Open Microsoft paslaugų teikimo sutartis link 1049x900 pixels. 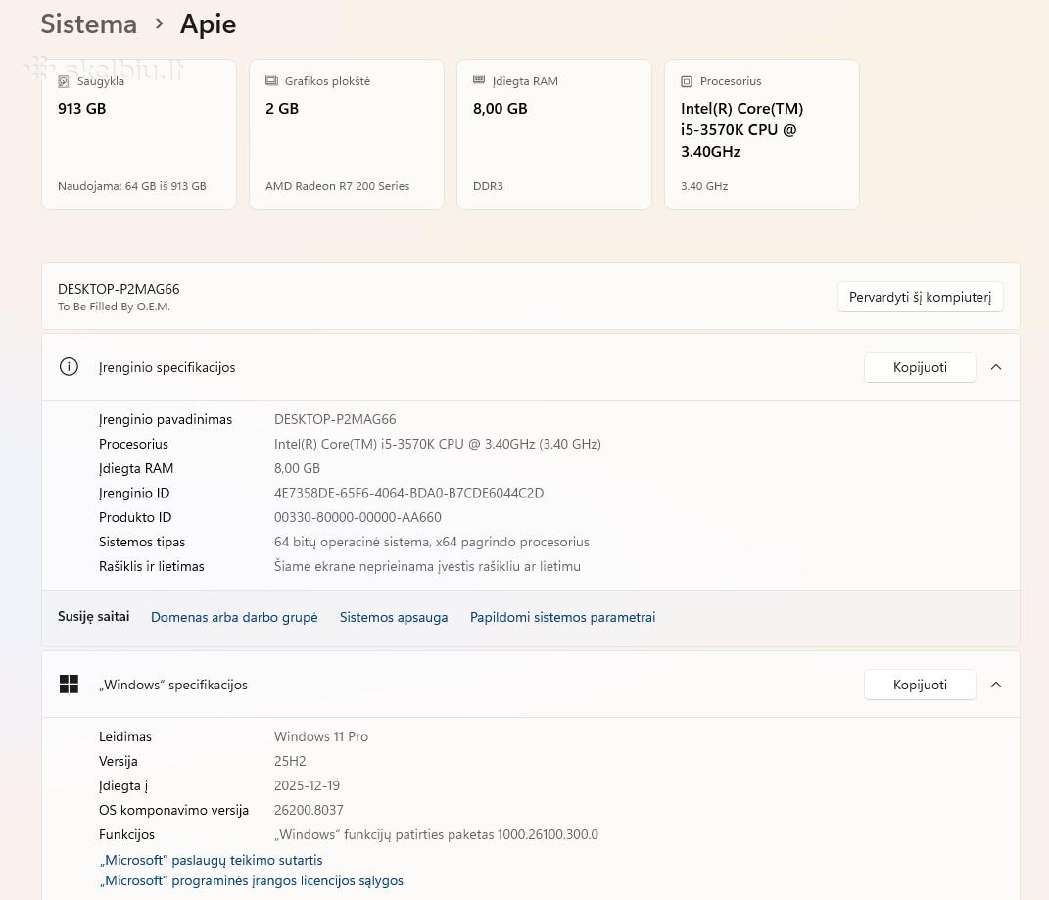211,860
